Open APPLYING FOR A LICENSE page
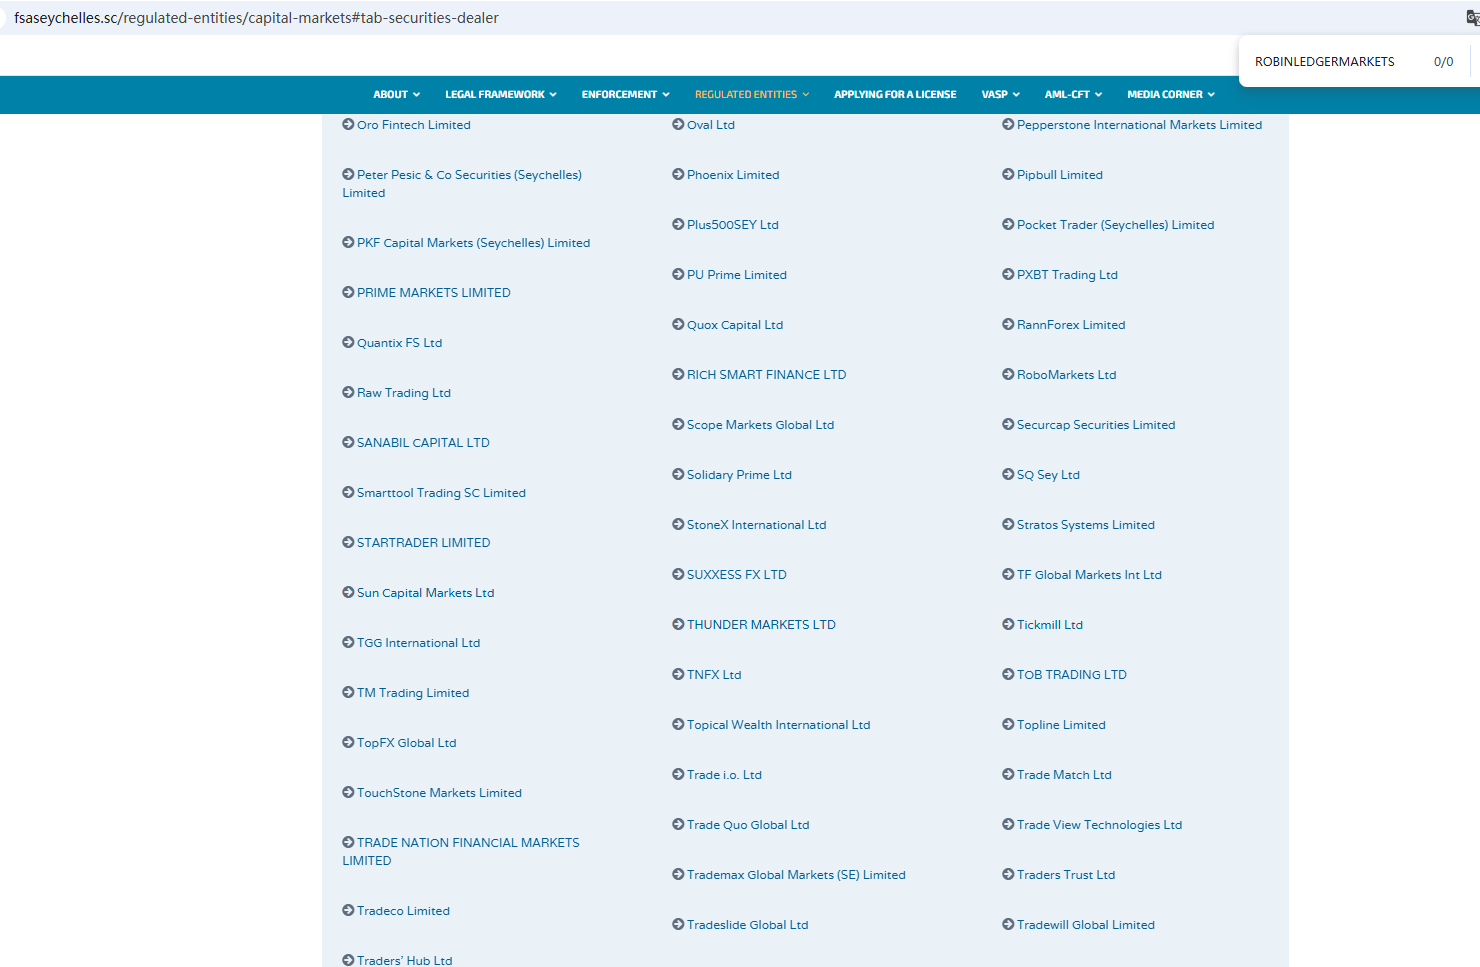Screen dimensions: 1480x967 click(x=895, y=95)
